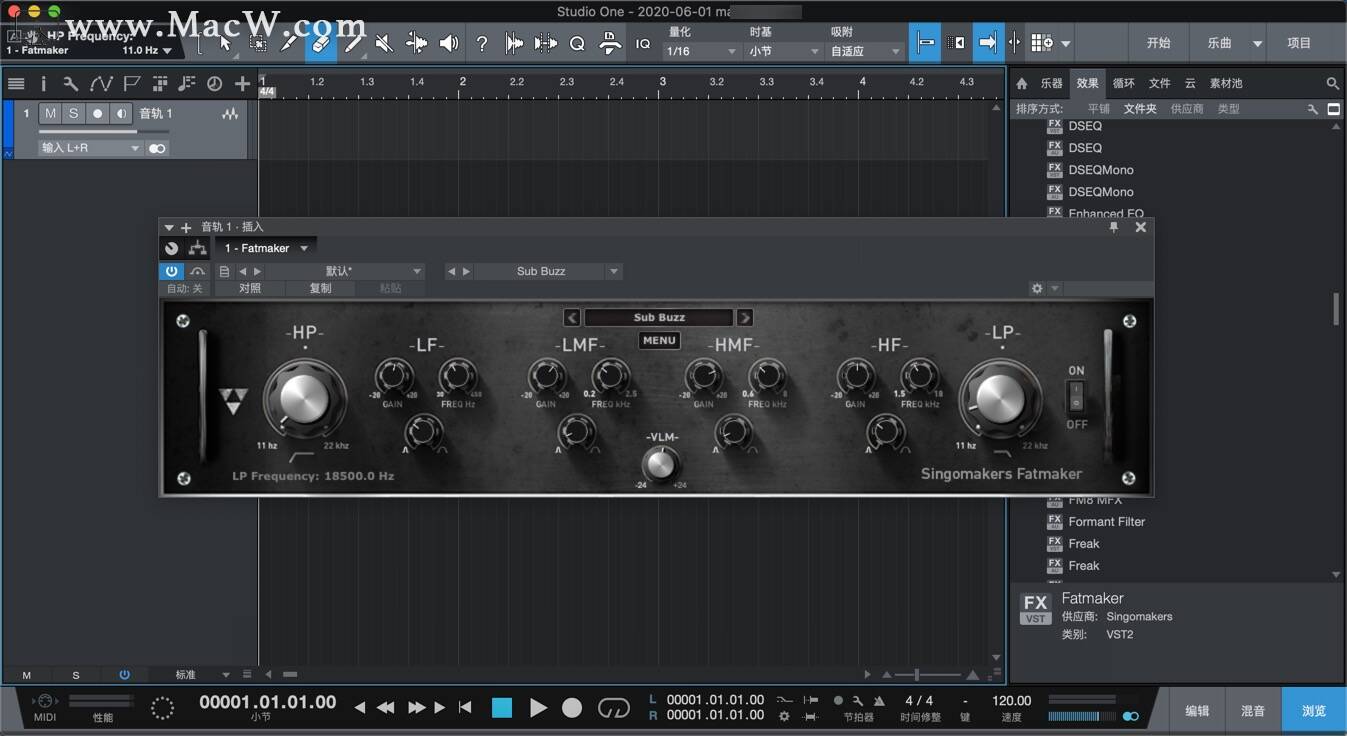The width and height of the screenshot is (1347, 736).
Task: Switch to the 循环 browser tab
Action: click(1123, 84)
